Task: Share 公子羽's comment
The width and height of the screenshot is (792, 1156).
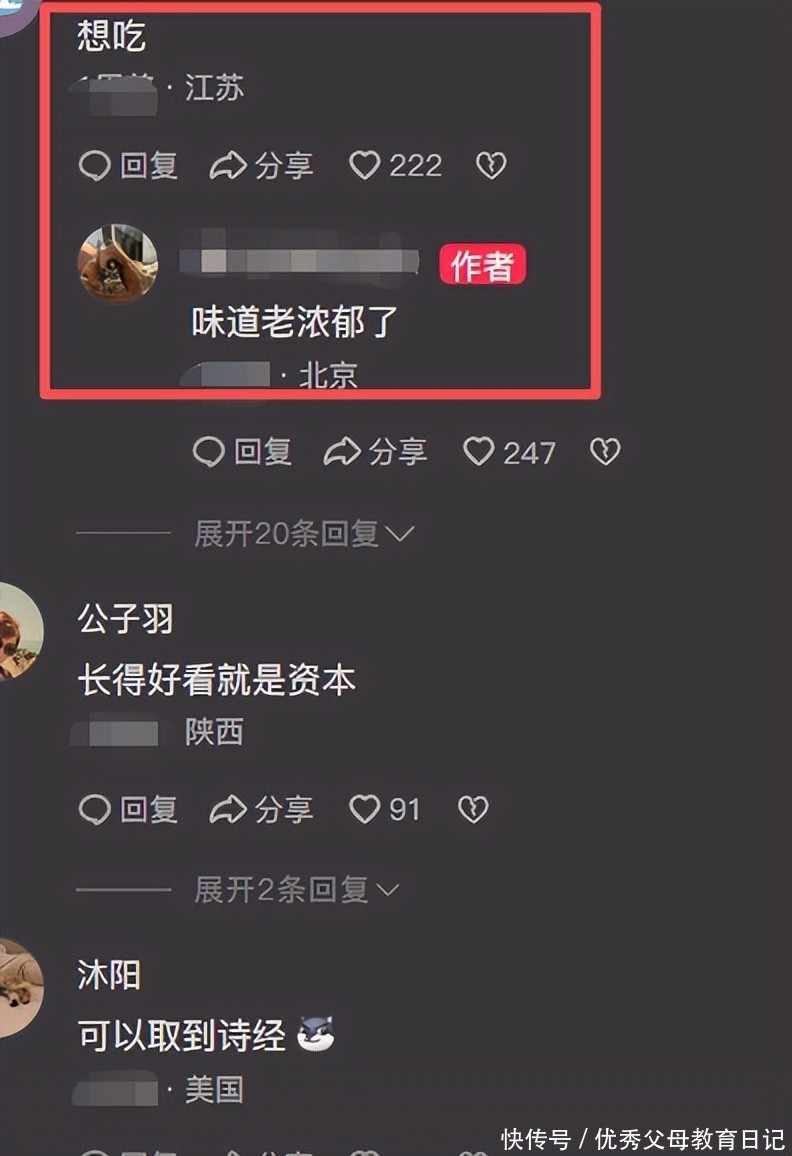Action: pyautogui.click(x=262, y=809)
